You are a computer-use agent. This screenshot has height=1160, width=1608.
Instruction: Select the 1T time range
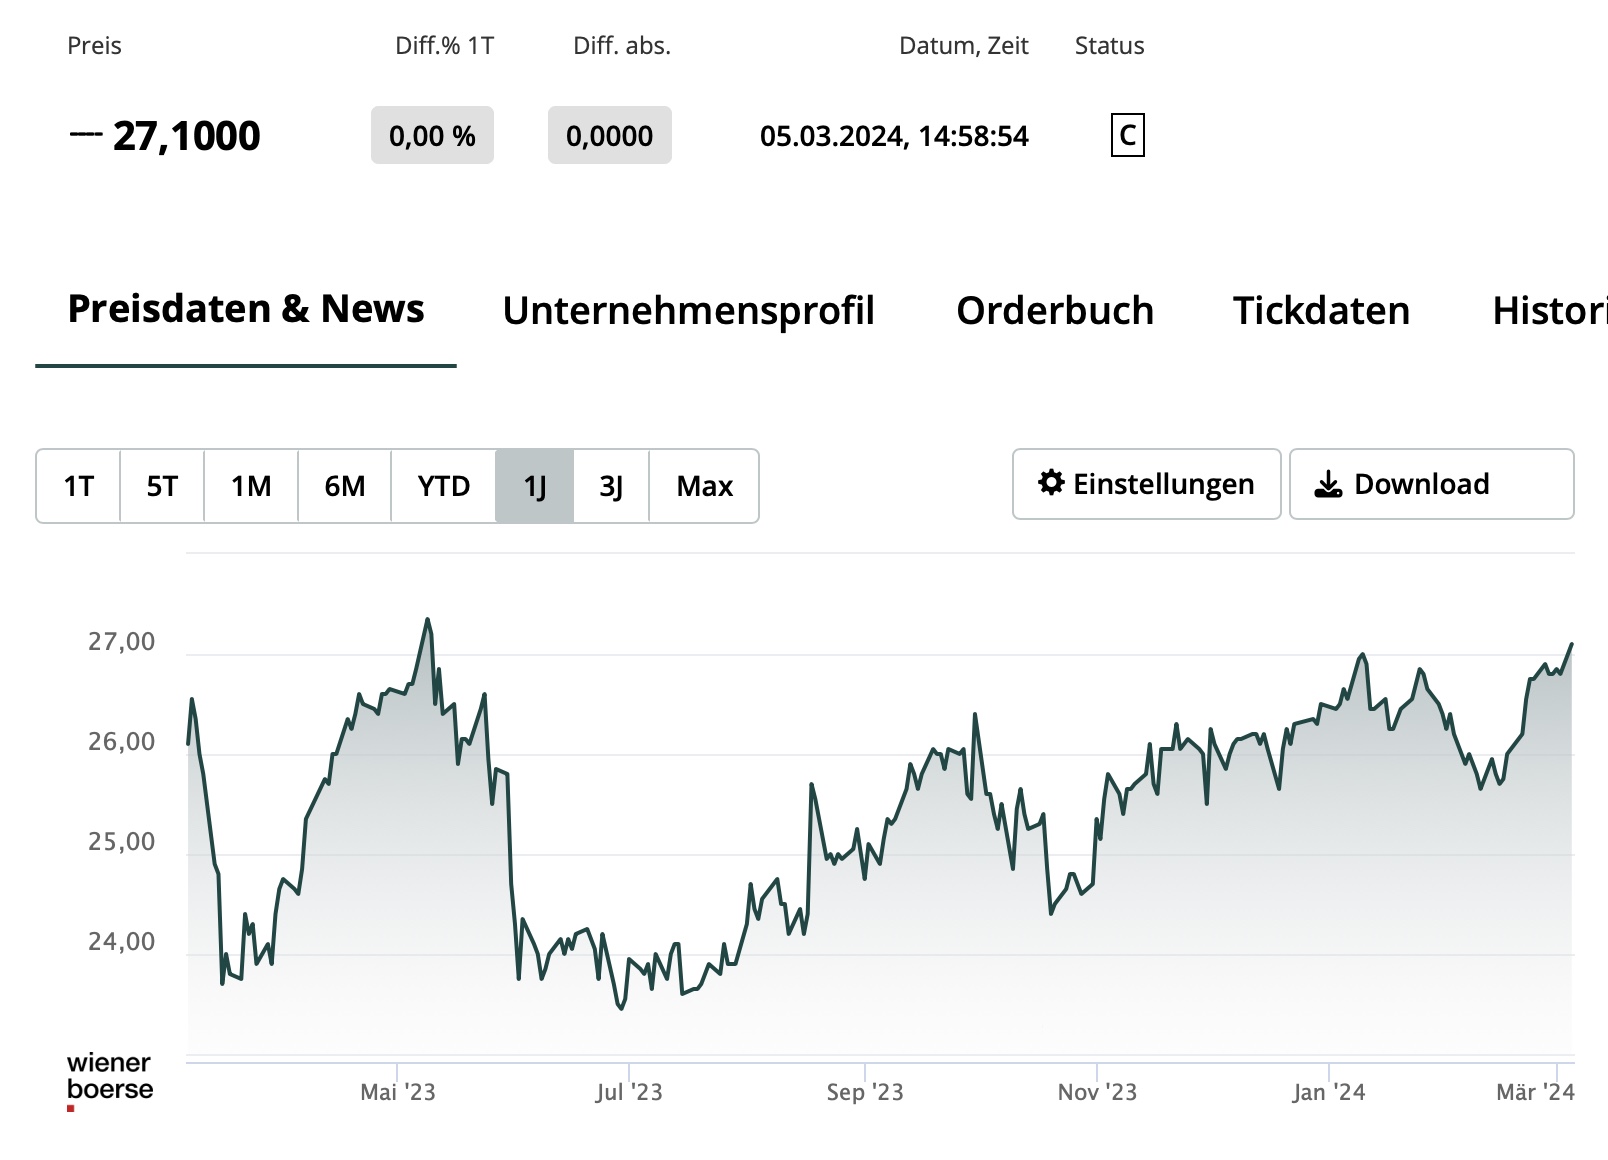[x=78, y=486]
